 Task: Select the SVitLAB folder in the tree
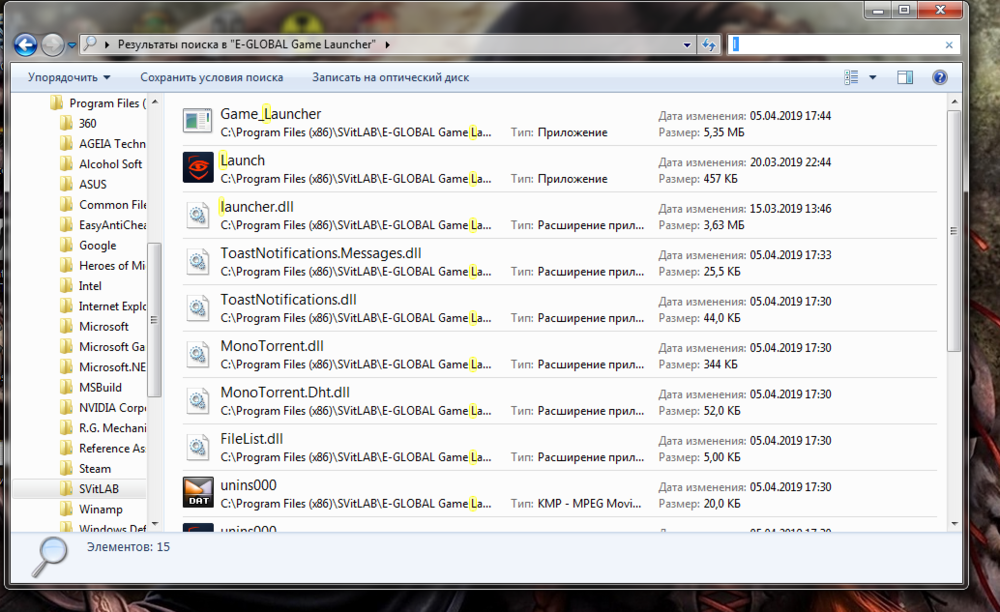click(99, 489)
